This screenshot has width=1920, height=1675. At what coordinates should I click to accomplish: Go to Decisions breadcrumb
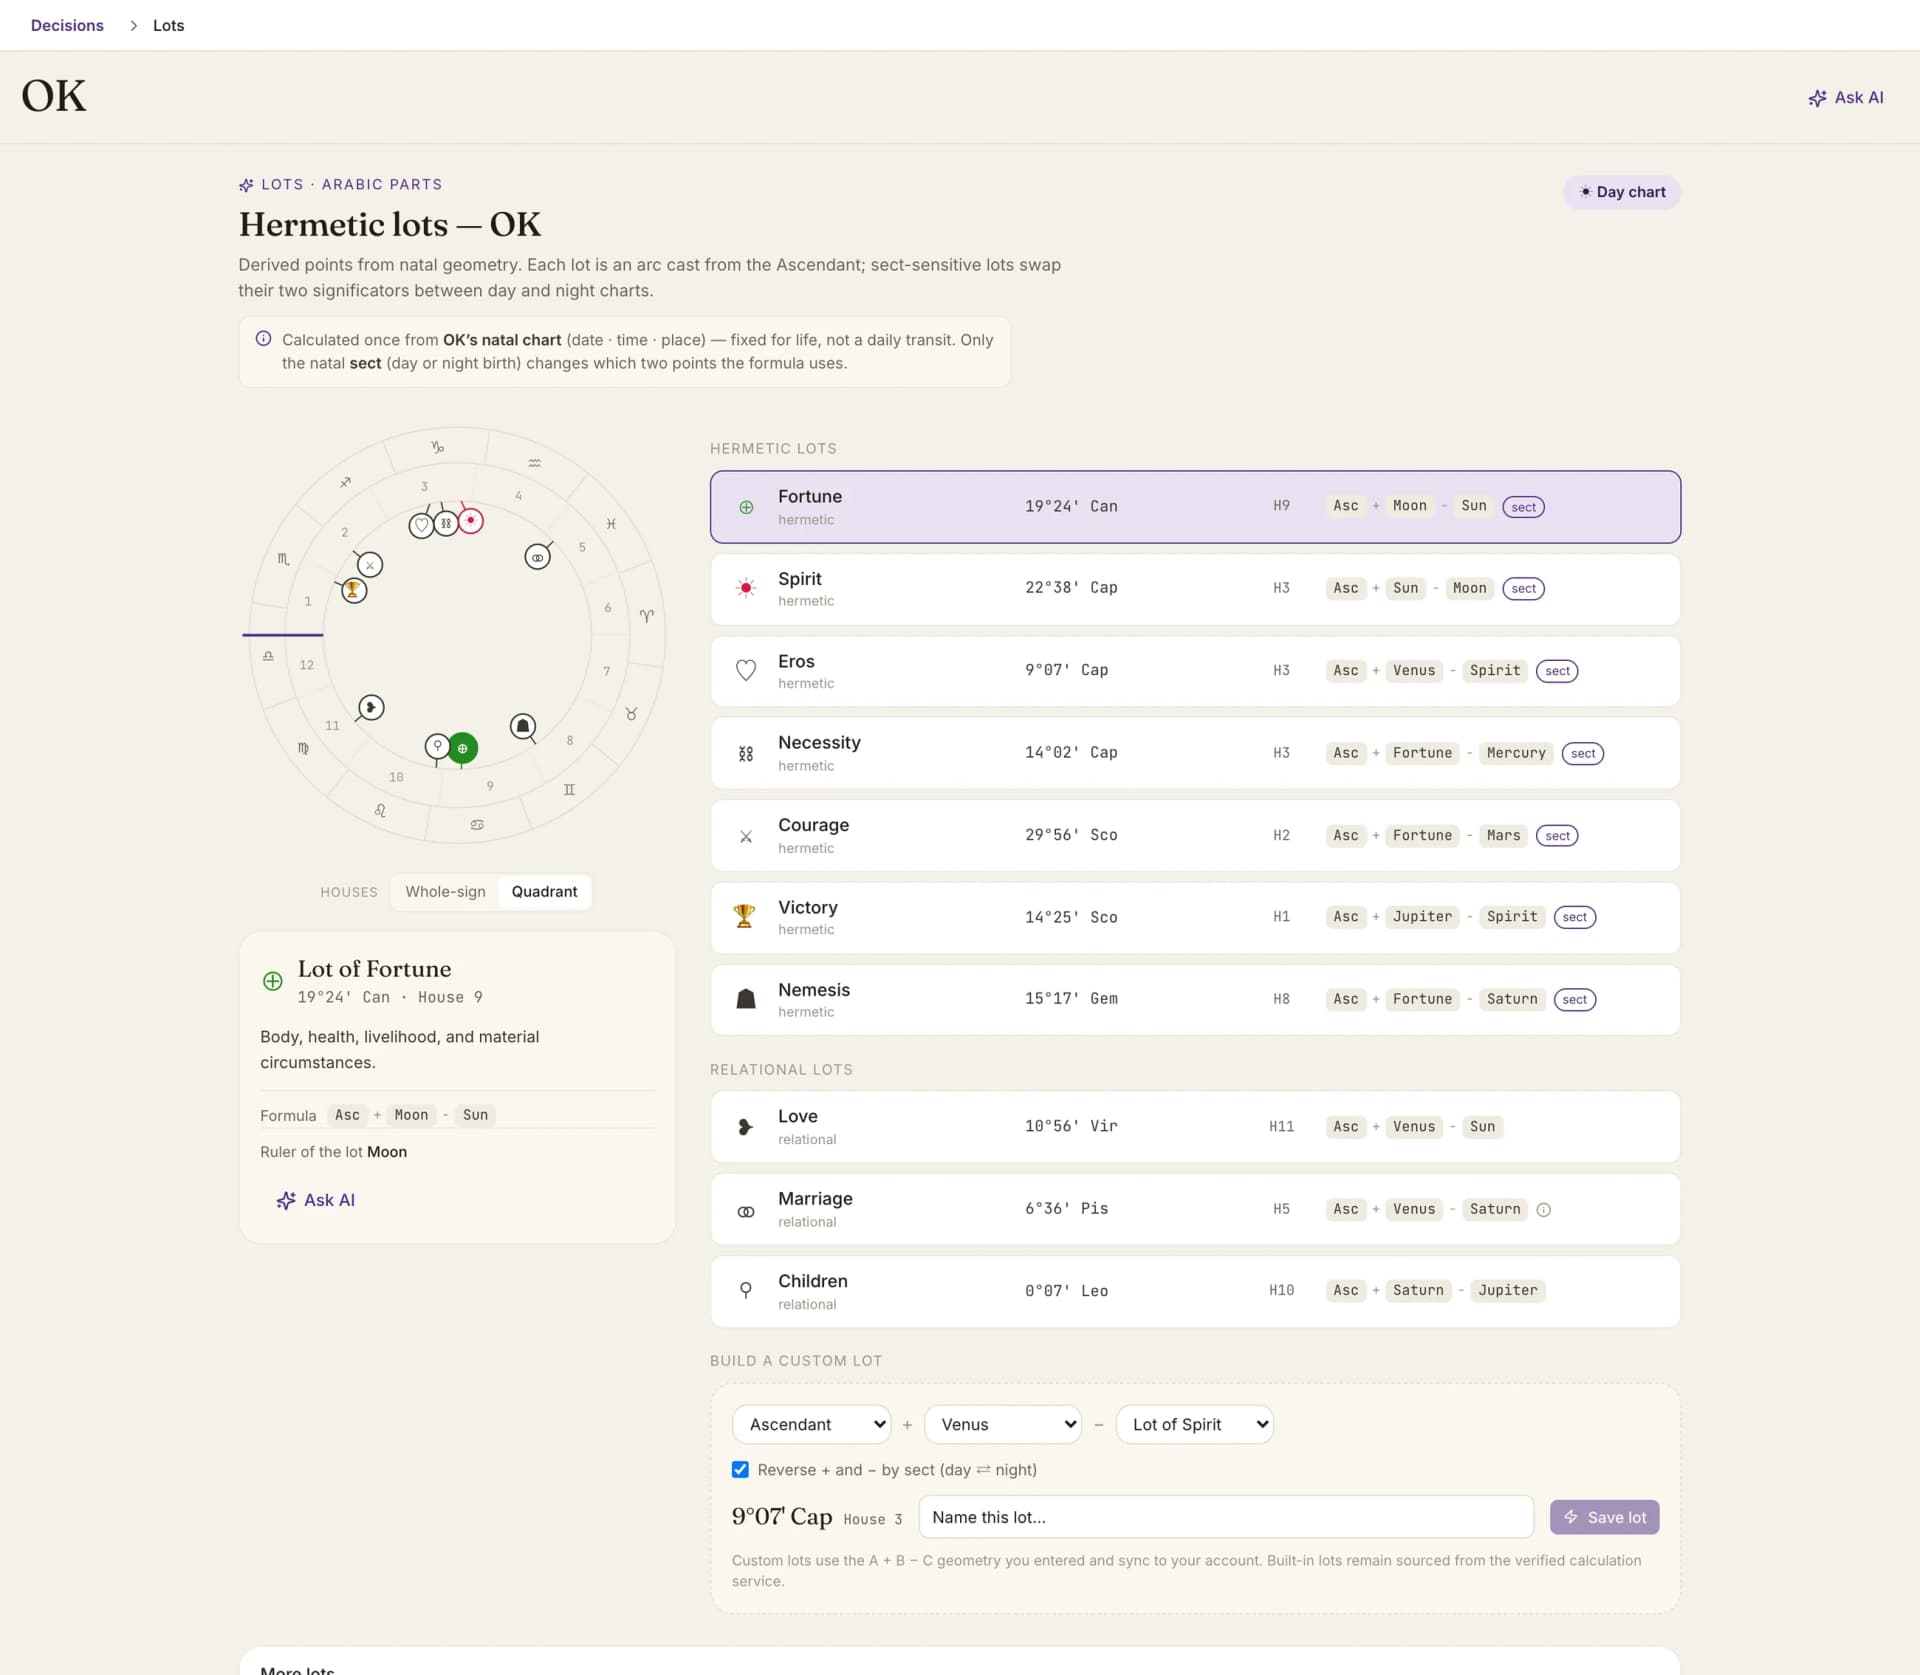pos(67,25)
